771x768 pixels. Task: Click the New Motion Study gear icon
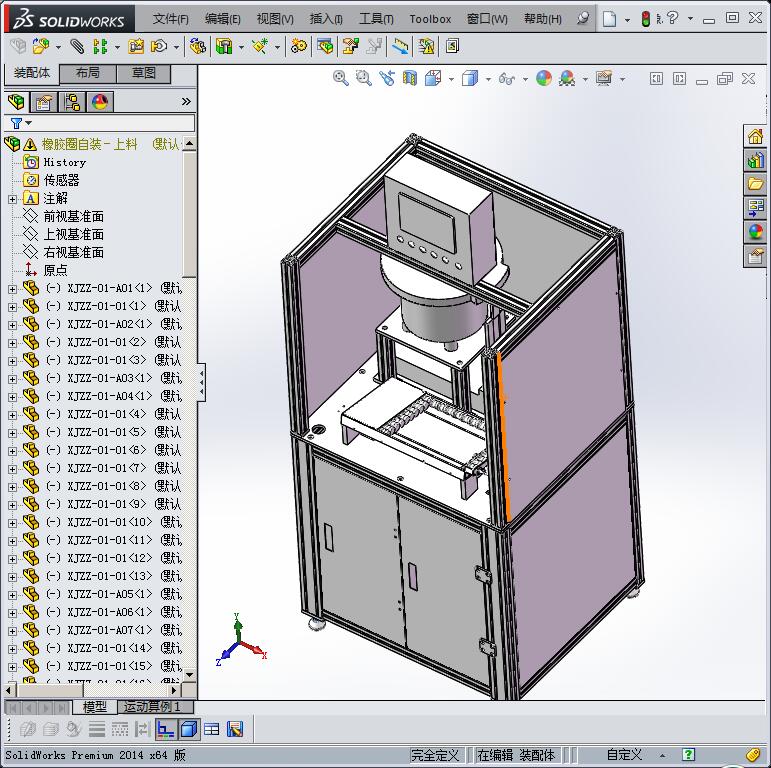(298, 47)
